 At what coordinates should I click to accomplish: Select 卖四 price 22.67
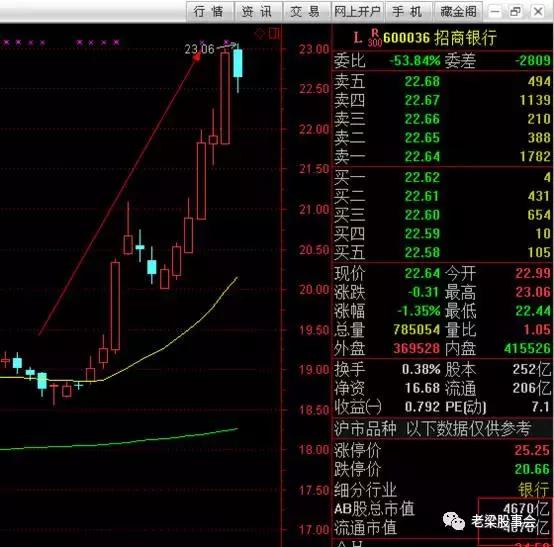pos(422,100)
